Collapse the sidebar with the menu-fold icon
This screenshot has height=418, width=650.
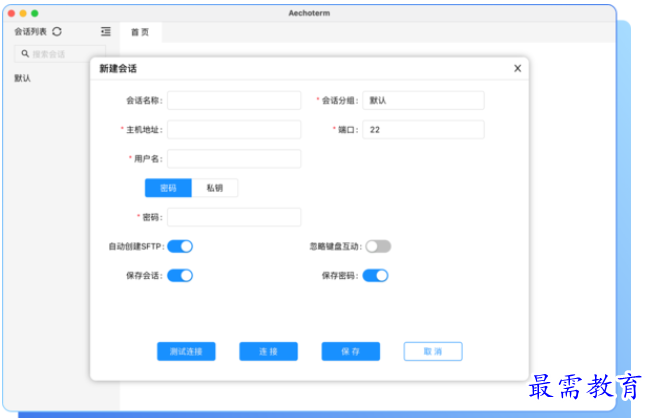point(106,32)
